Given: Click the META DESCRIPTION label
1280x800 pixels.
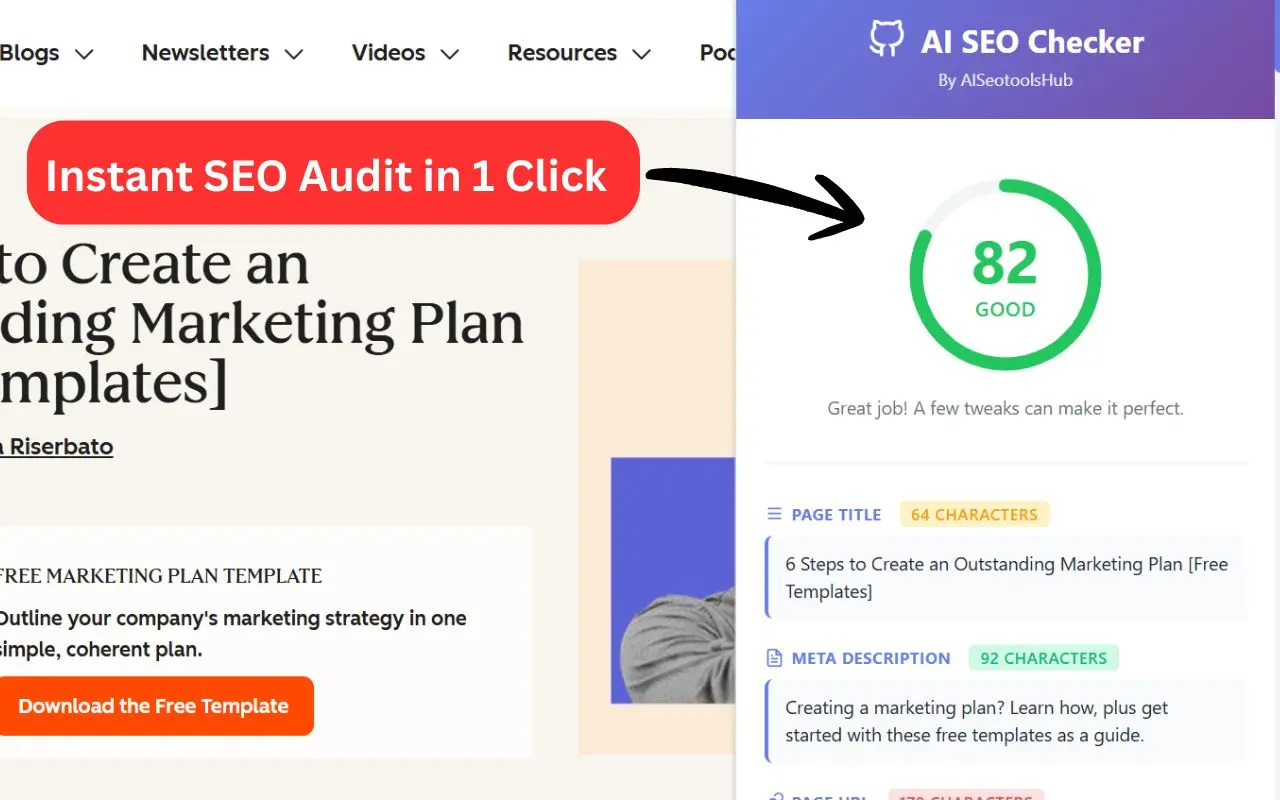Looking at the screenshot, I should coord(871,658).
